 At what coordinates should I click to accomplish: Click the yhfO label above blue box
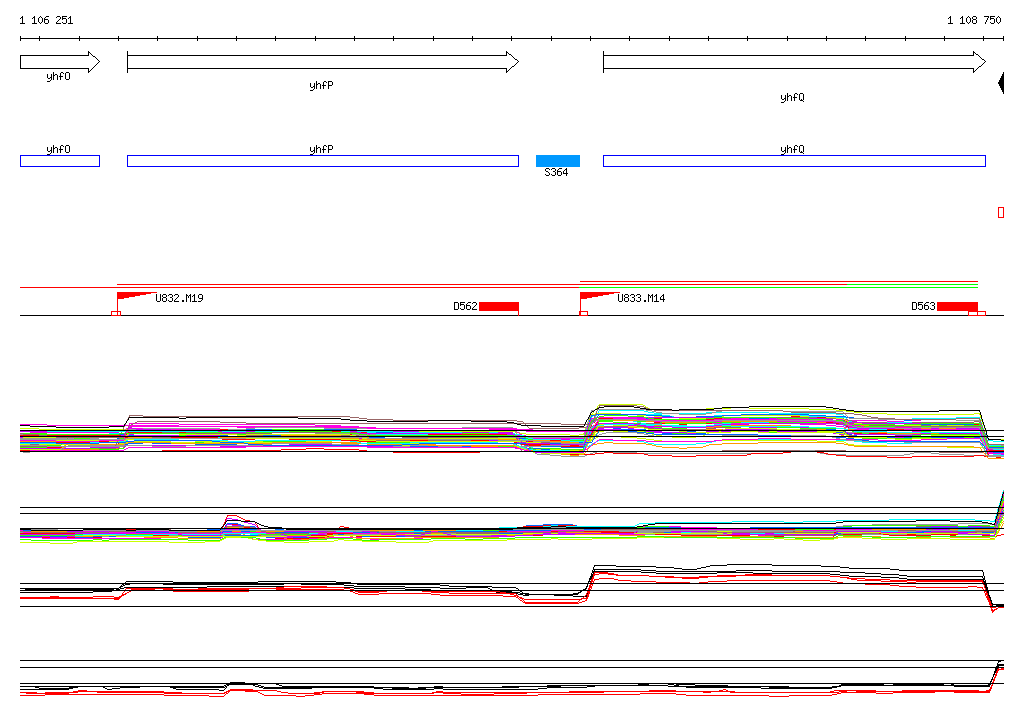pos(58,150)
